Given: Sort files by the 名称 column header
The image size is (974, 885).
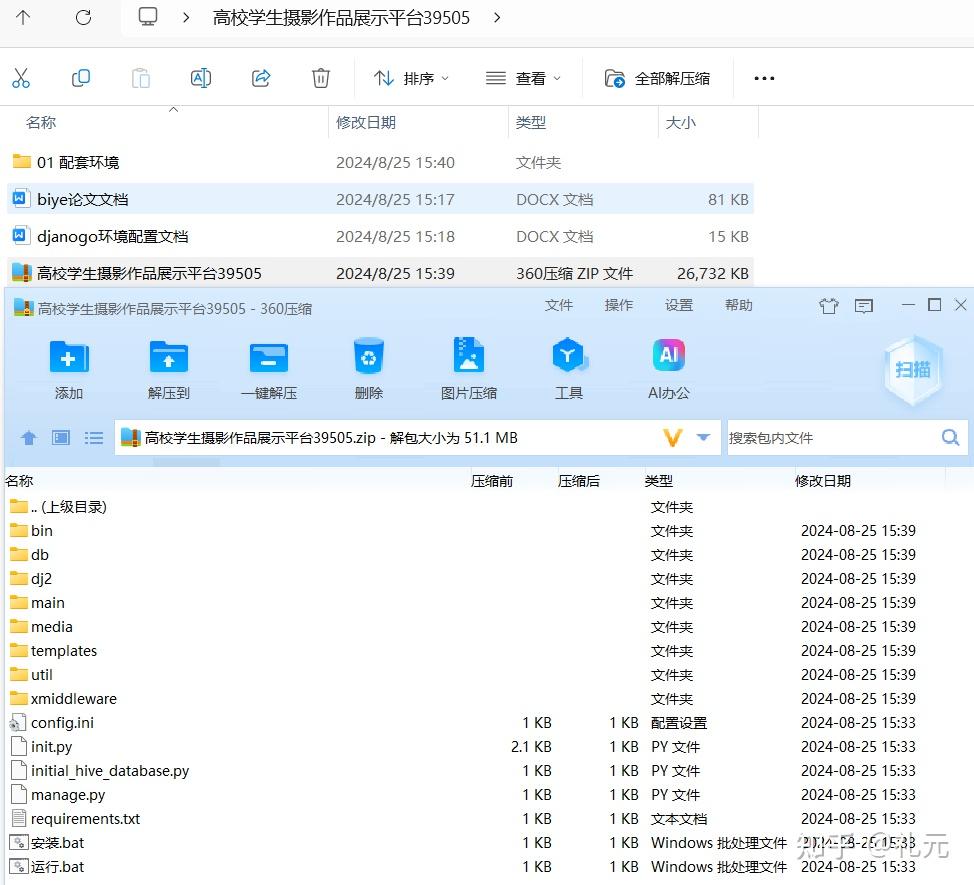Looking at the screenshot, I should pyautogui.click(x=40, y=122).
